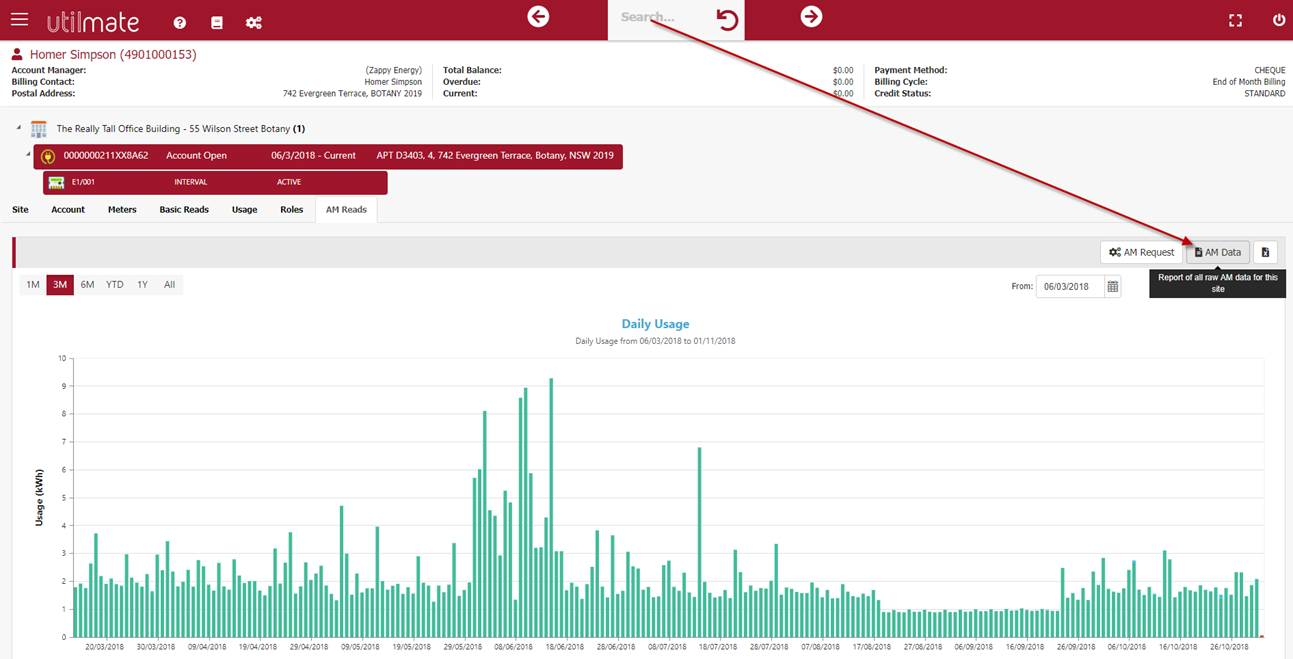Viewport: 1293px width, 659px height.
Task: Switch to the Basic Reads tab
Action: pyautogui.click(x=184, y=210)
